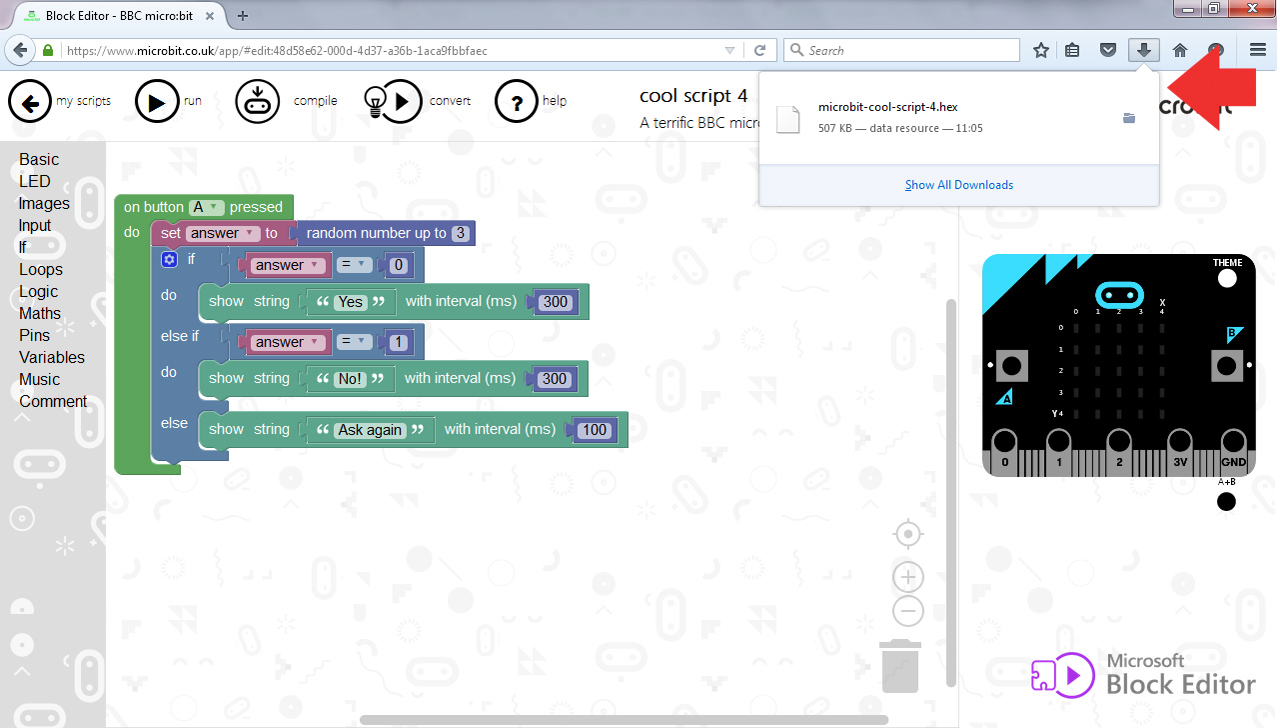Click Show All Downloads link

(x=959, y=185)
